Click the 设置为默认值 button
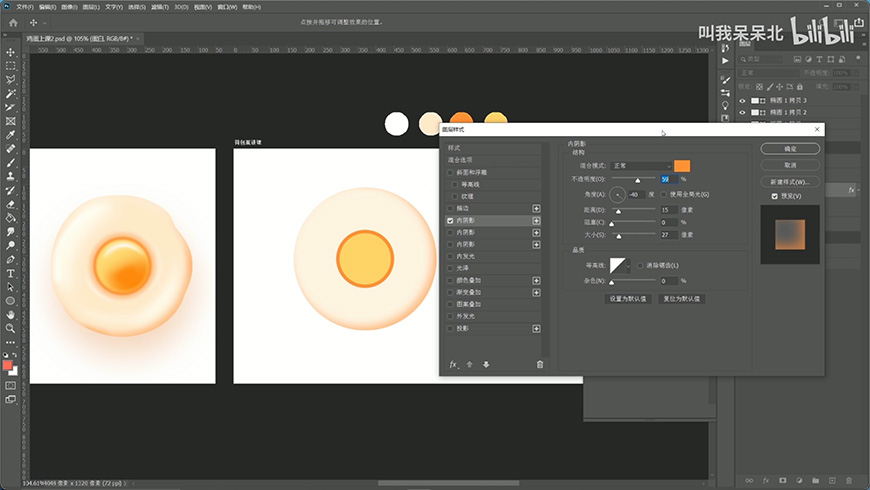Screen dimensions: 870x490 629,298
